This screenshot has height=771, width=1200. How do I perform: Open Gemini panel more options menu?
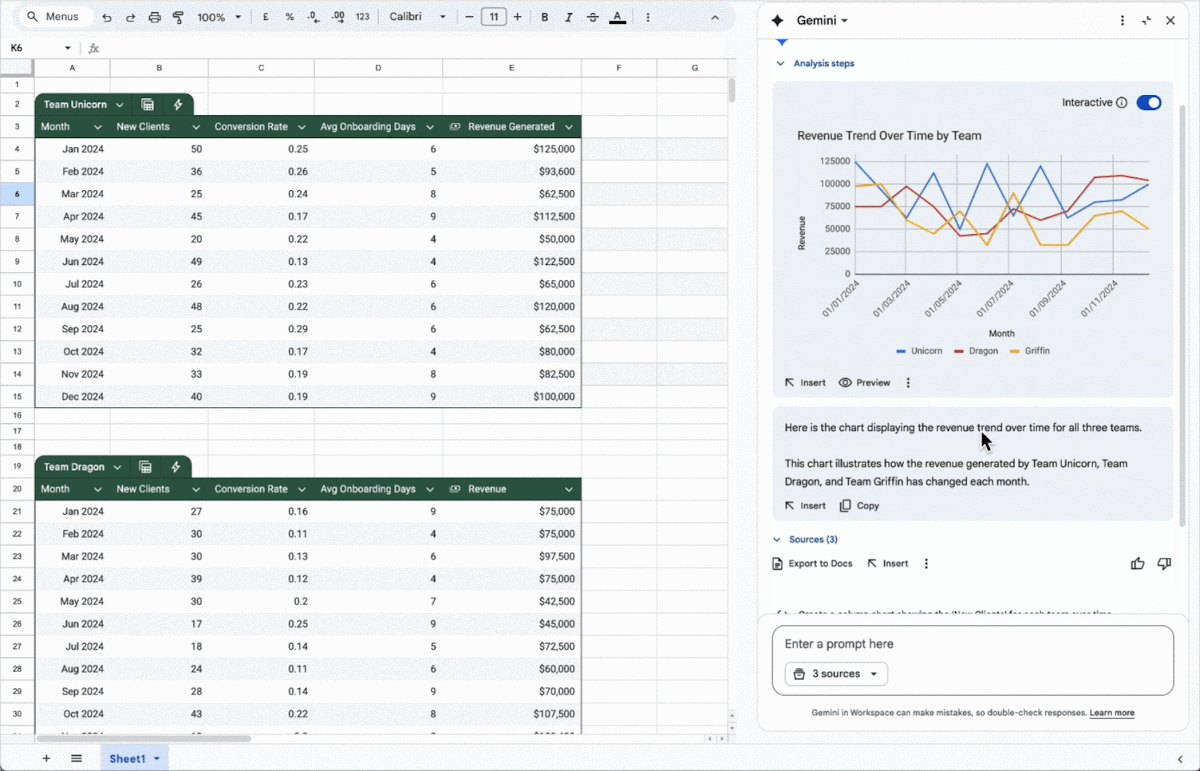pos(1123,20)
